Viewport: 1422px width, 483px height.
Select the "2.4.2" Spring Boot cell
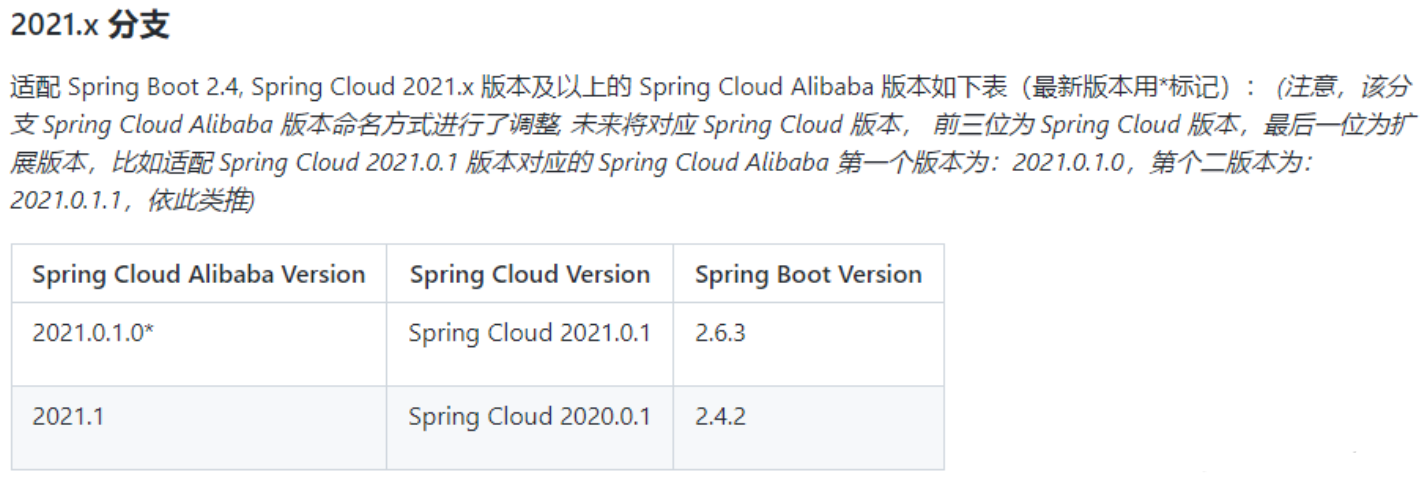[x=720, y=417]
